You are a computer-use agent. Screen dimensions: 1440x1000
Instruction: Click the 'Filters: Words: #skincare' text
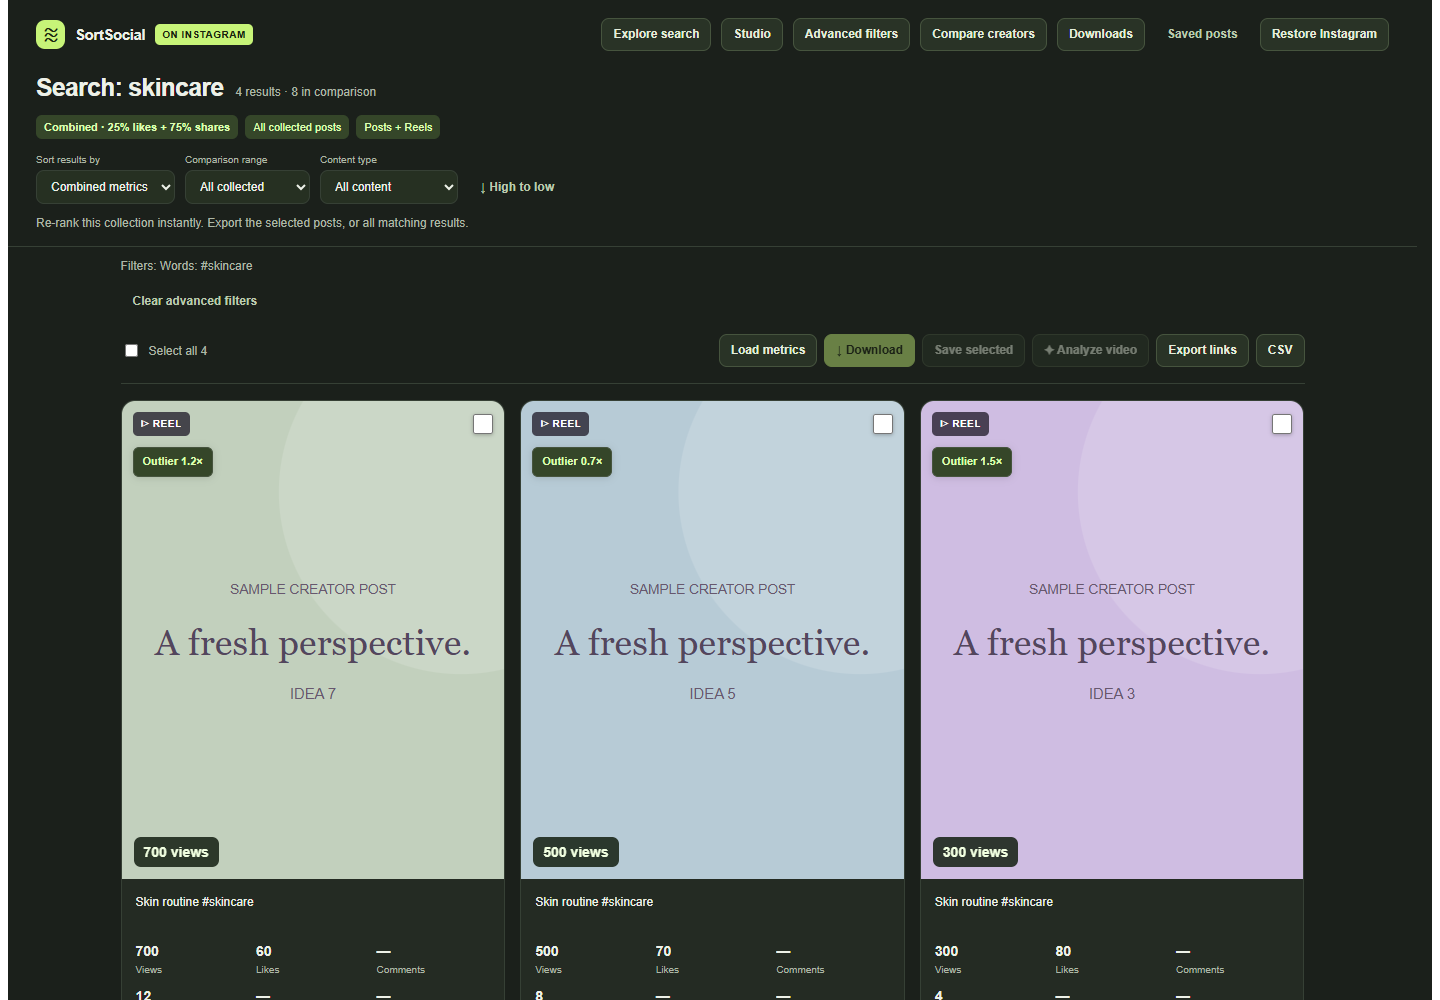[x=187, y=266]
